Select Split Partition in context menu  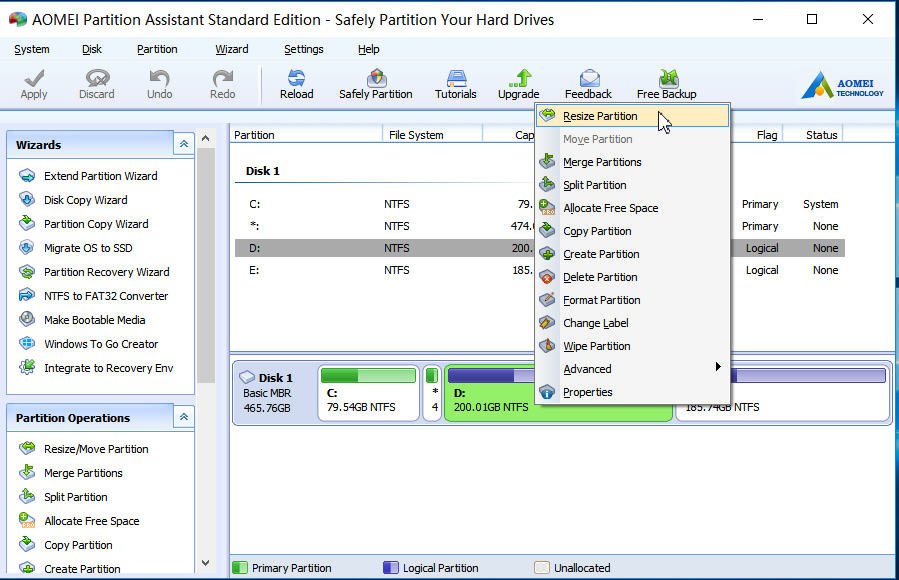point(633,185)
